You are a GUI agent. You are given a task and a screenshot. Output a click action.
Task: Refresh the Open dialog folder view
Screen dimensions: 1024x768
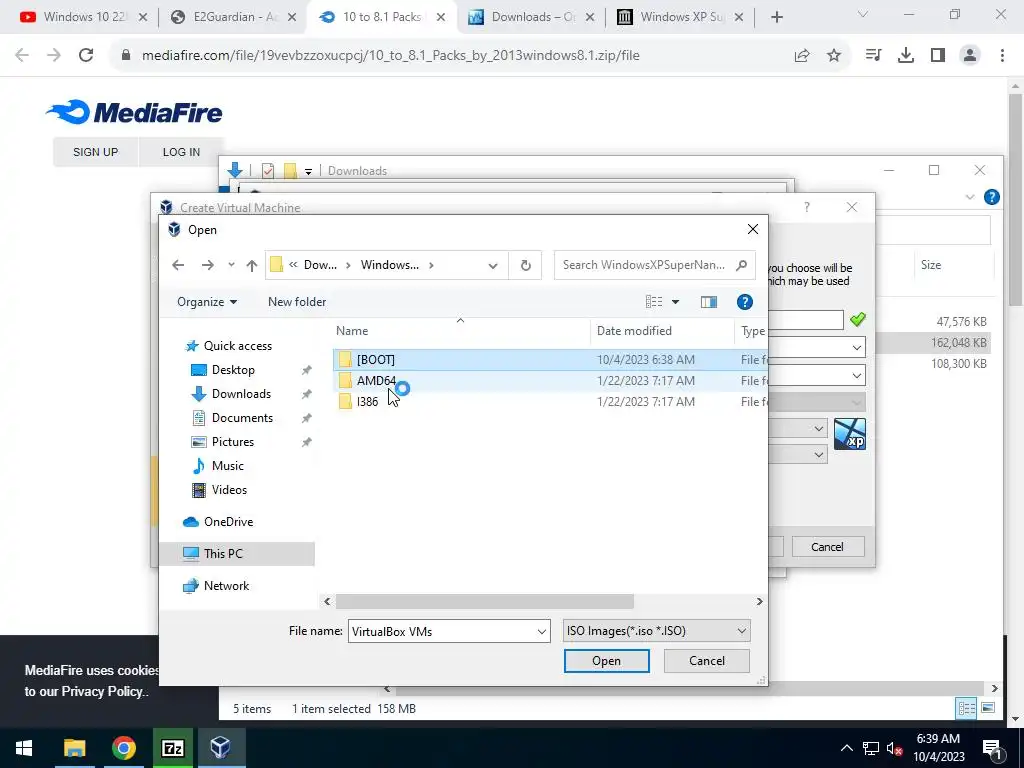(x=525, y=265)
